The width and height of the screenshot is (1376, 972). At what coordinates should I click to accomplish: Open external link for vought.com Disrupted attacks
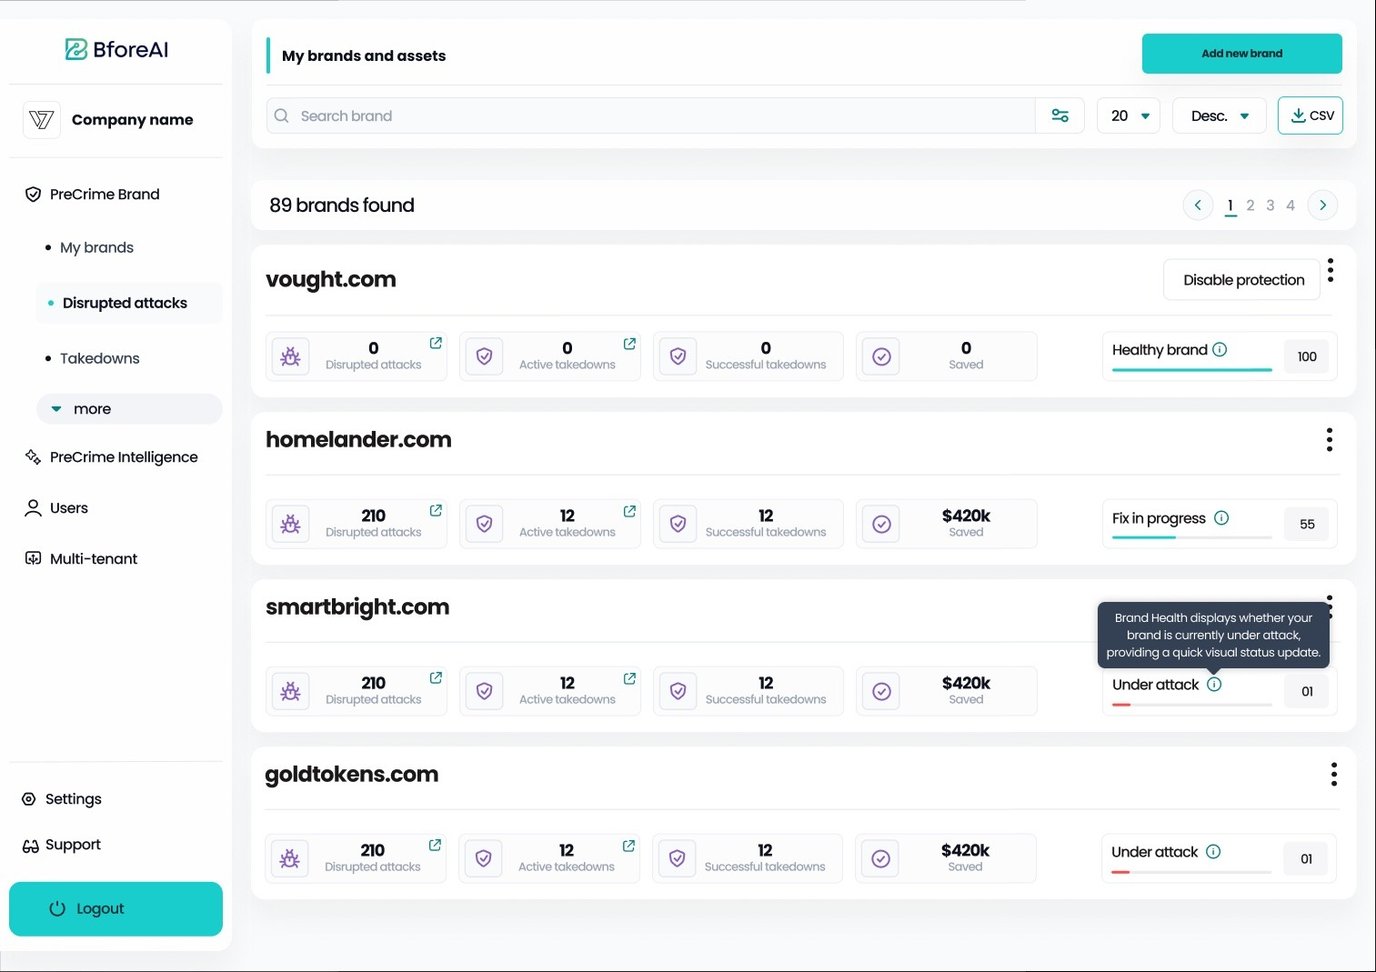[436, 343]
